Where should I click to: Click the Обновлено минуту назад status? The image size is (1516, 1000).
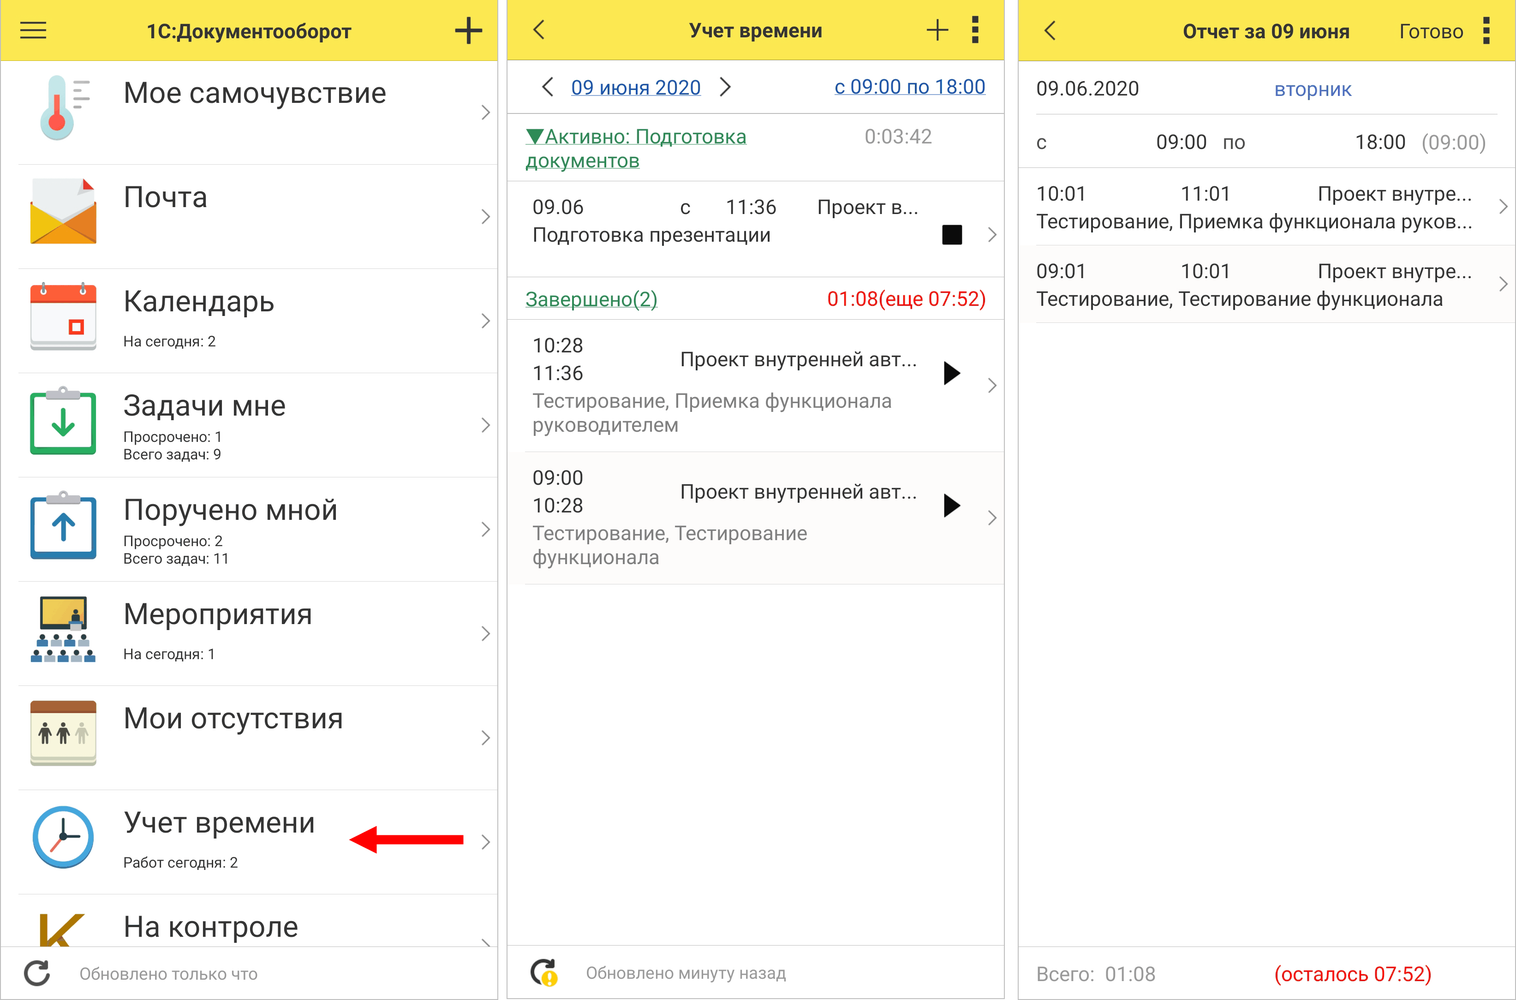[686, 973]
